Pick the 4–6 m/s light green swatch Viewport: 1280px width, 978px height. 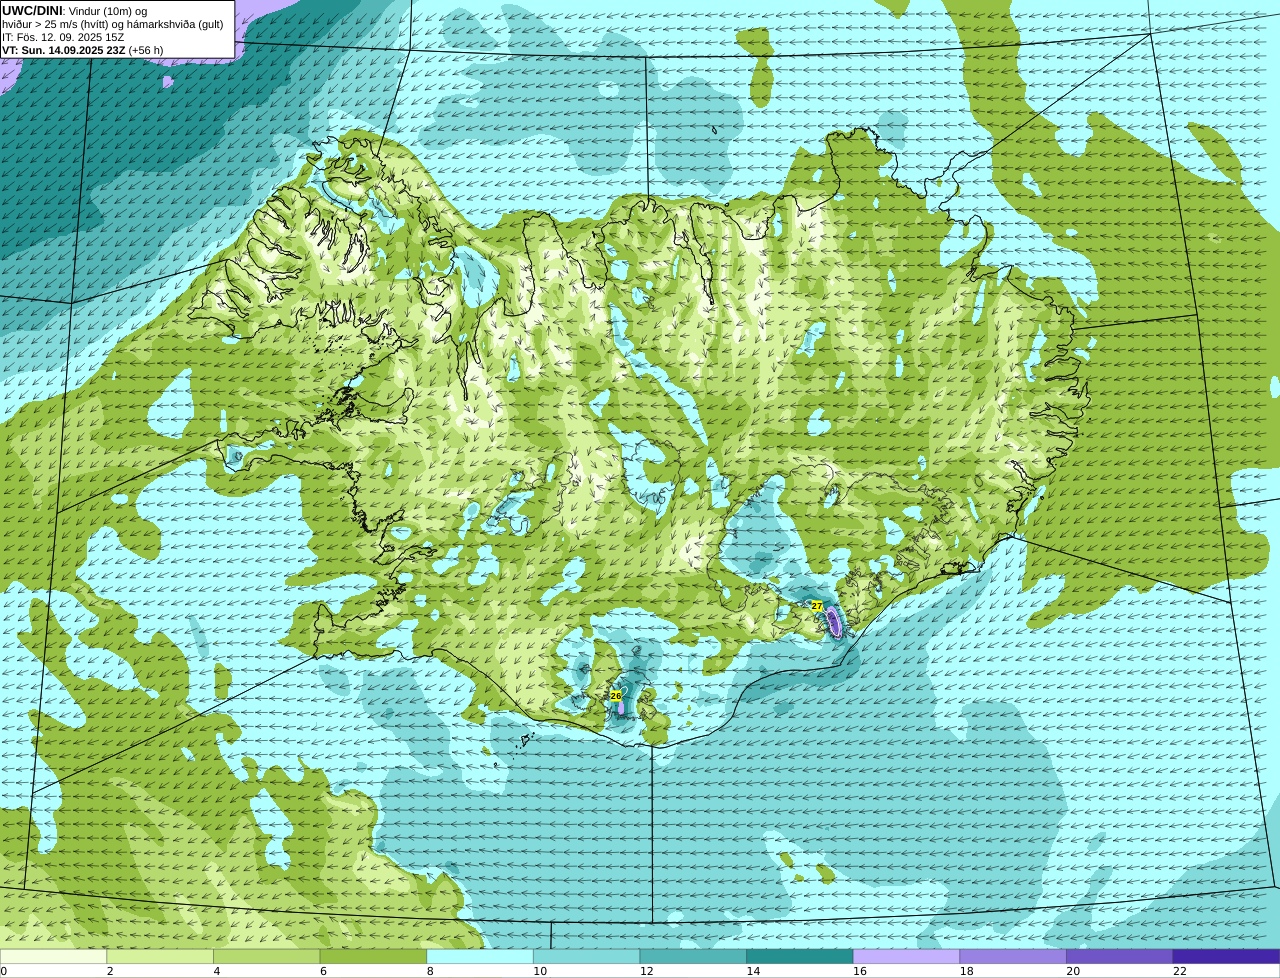click(x=266, y=957)
